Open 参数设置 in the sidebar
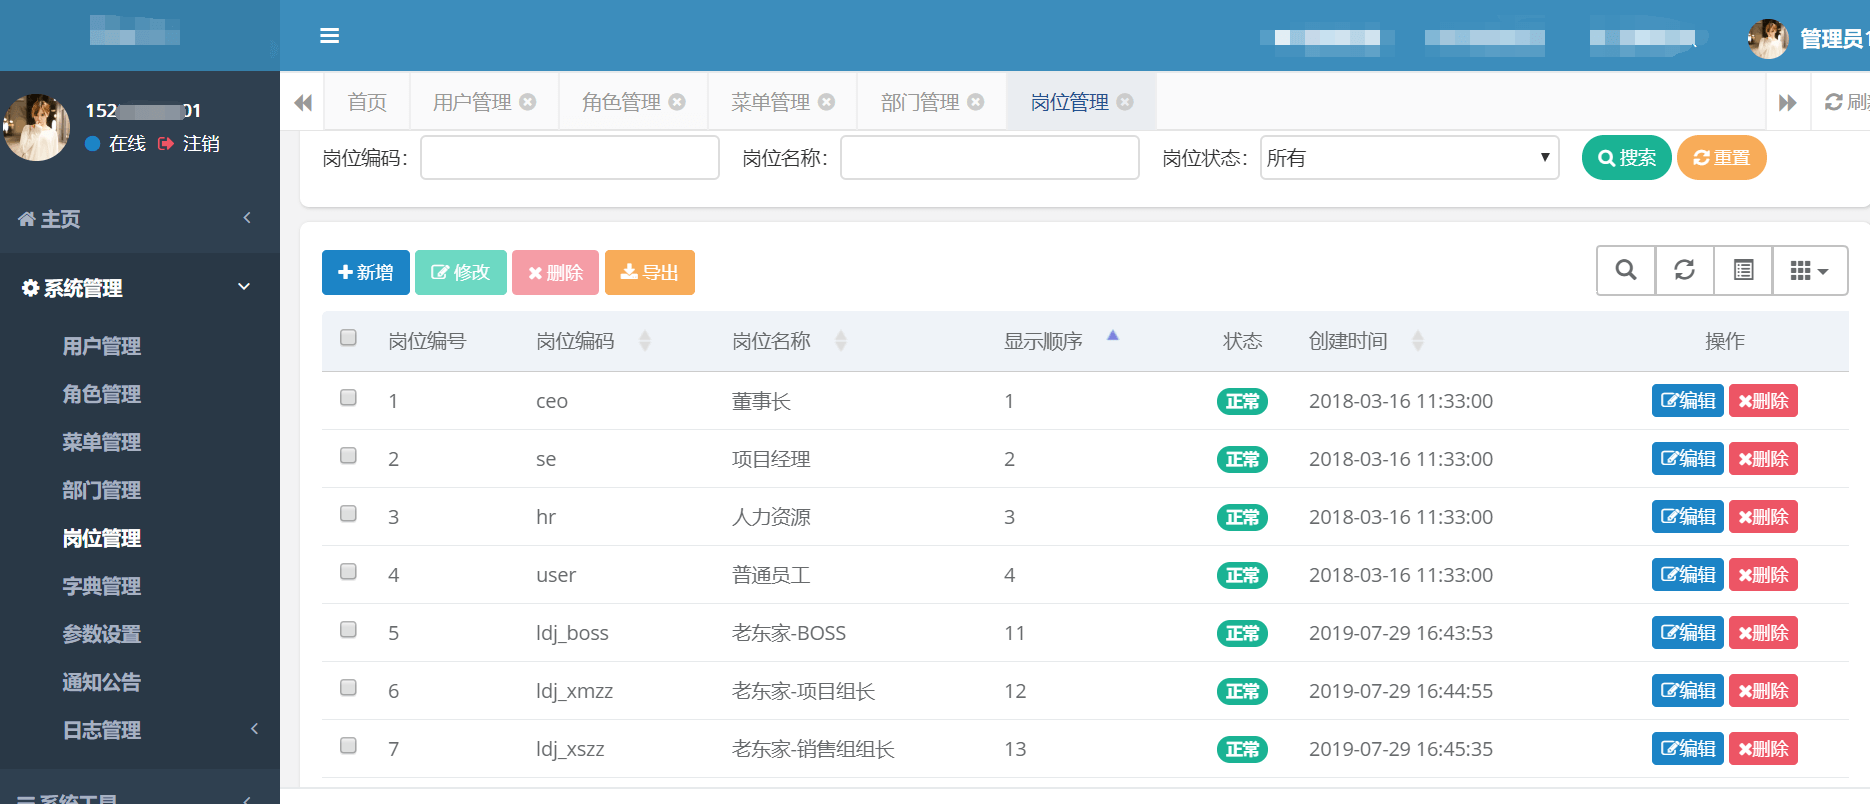Screen dimensions: 1870x804 coord(101,634)
